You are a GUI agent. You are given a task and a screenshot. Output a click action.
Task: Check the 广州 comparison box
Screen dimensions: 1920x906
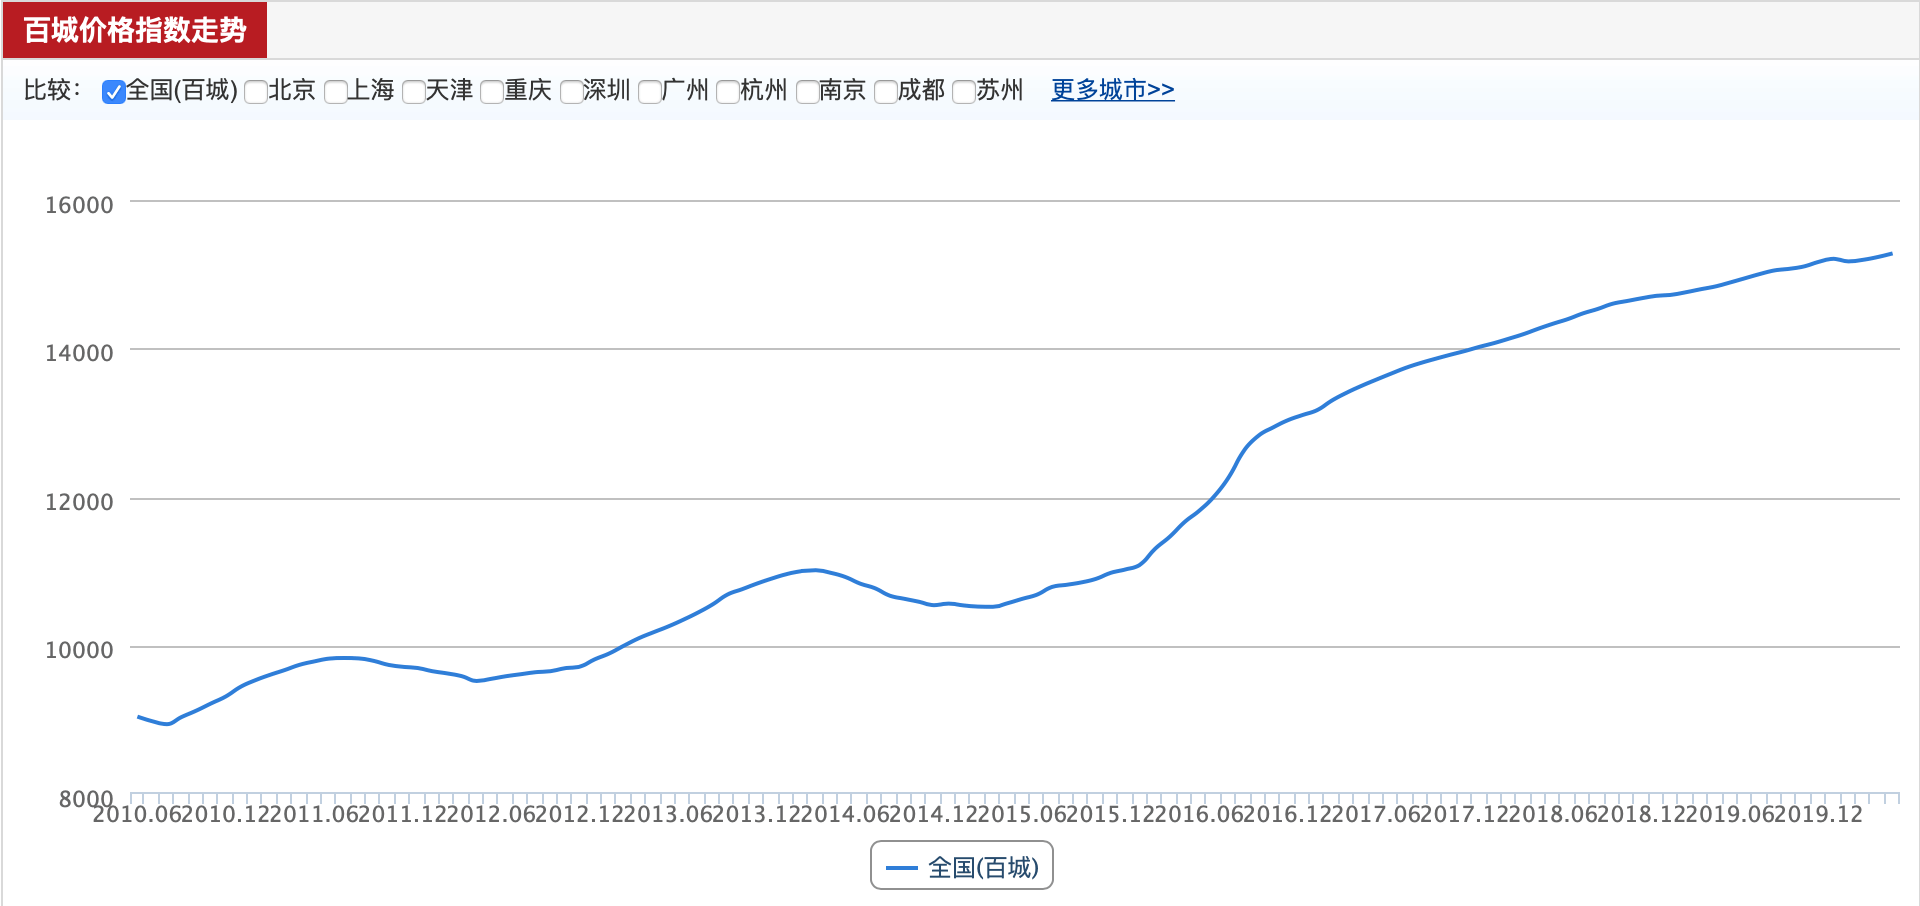[x=649, y=92]
